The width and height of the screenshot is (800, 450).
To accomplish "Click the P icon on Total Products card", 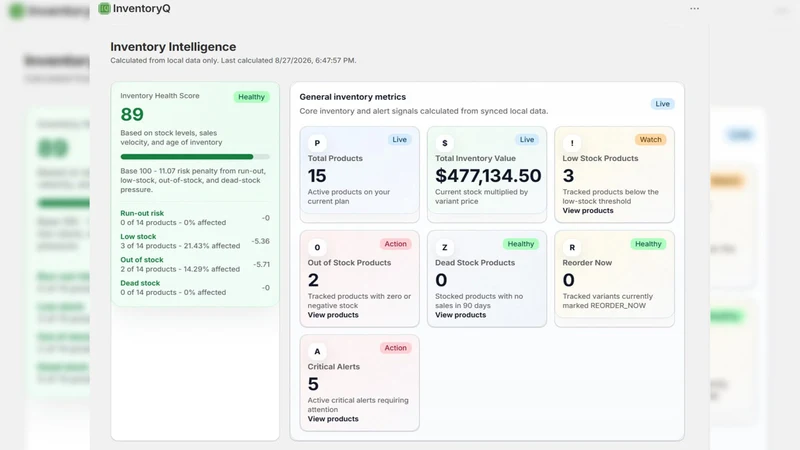I will pos(317,143).
